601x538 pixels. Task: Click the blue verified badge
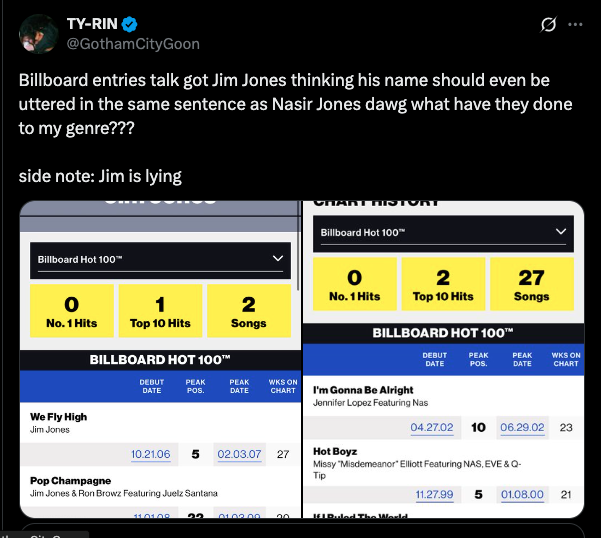[x=129, y=25]
